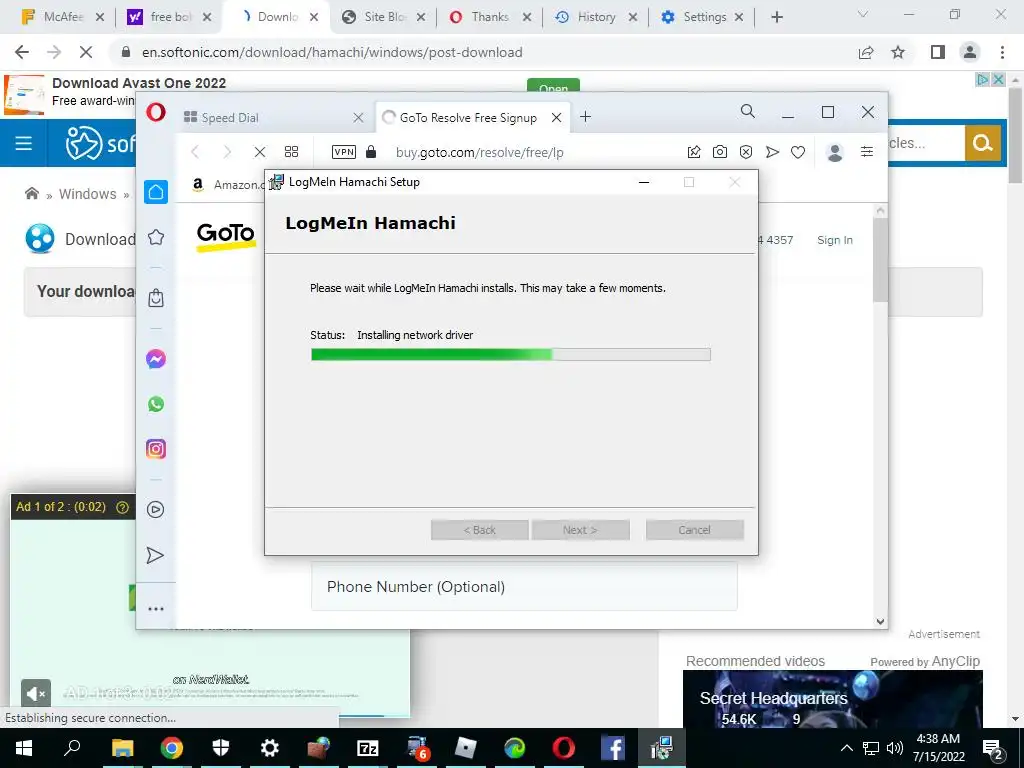Click Opera address bar URL buy.goto.com
The width and height of the screenshot is (1024, 768).
coord(479,152)
